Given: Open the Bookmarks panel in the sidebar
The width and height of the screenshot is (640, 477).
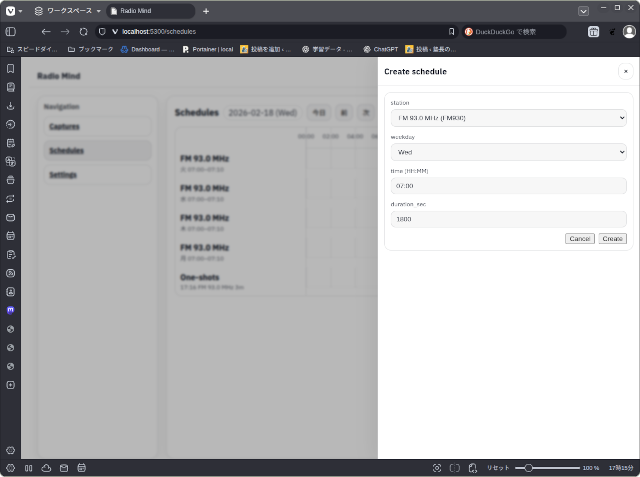Looking at the screenshot, I should (10, 69).
